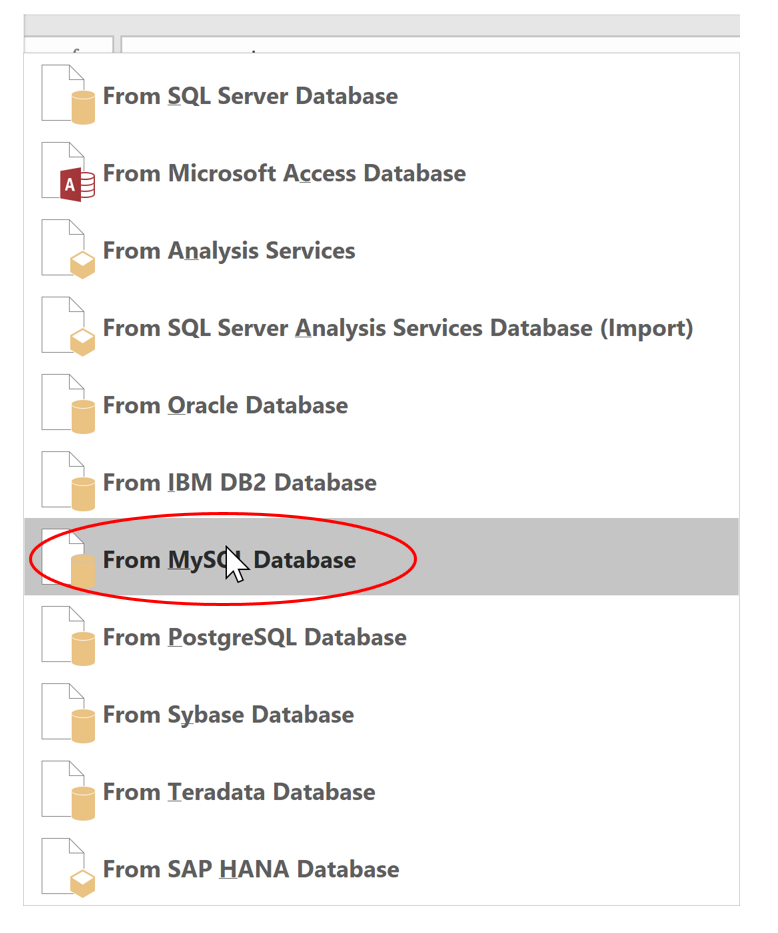Select From SQL Server Database
The width and height of the screenshot is (778, 933).
[x=250, y=95]
